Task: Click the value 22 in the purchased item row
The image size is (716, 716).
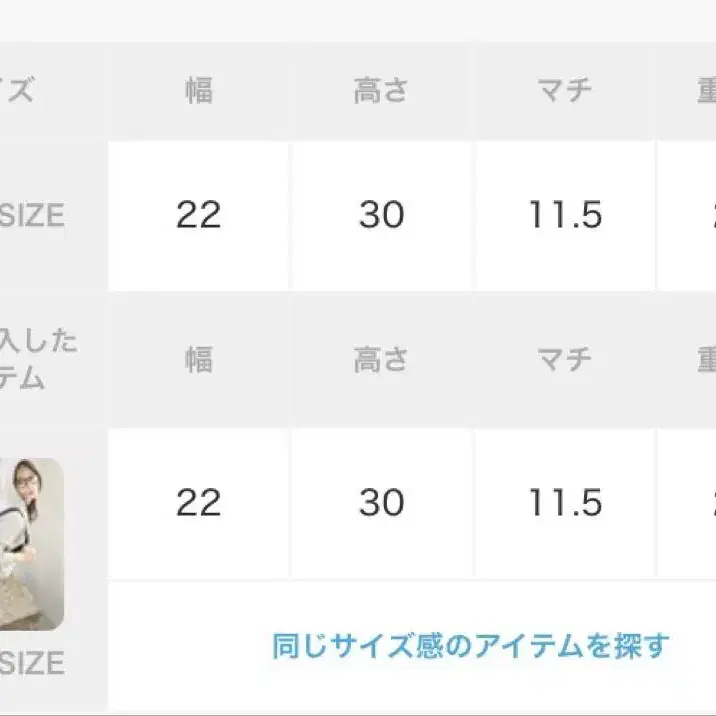Action: tap(198, 503)
